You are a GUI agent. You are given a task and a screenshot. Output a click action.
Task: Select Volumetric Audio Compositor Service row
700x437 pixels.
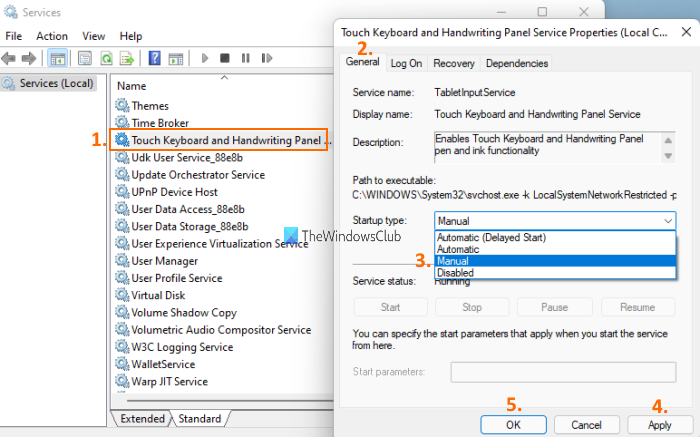click(x=213, y=330)
